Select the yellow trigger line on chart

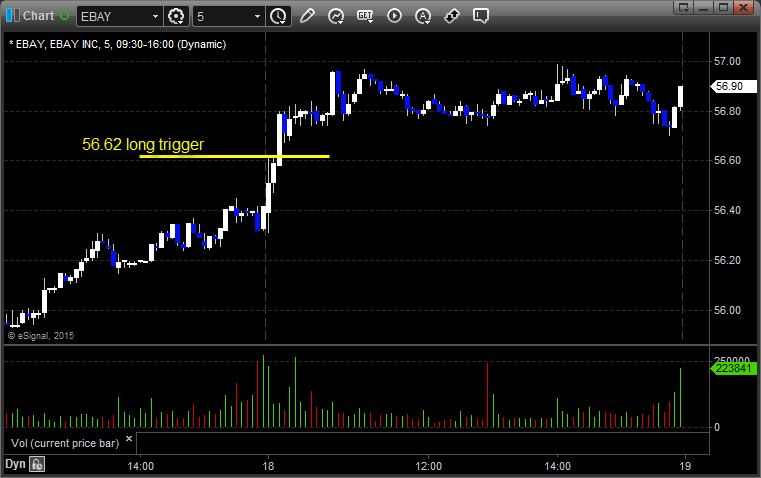click(234, 156)
